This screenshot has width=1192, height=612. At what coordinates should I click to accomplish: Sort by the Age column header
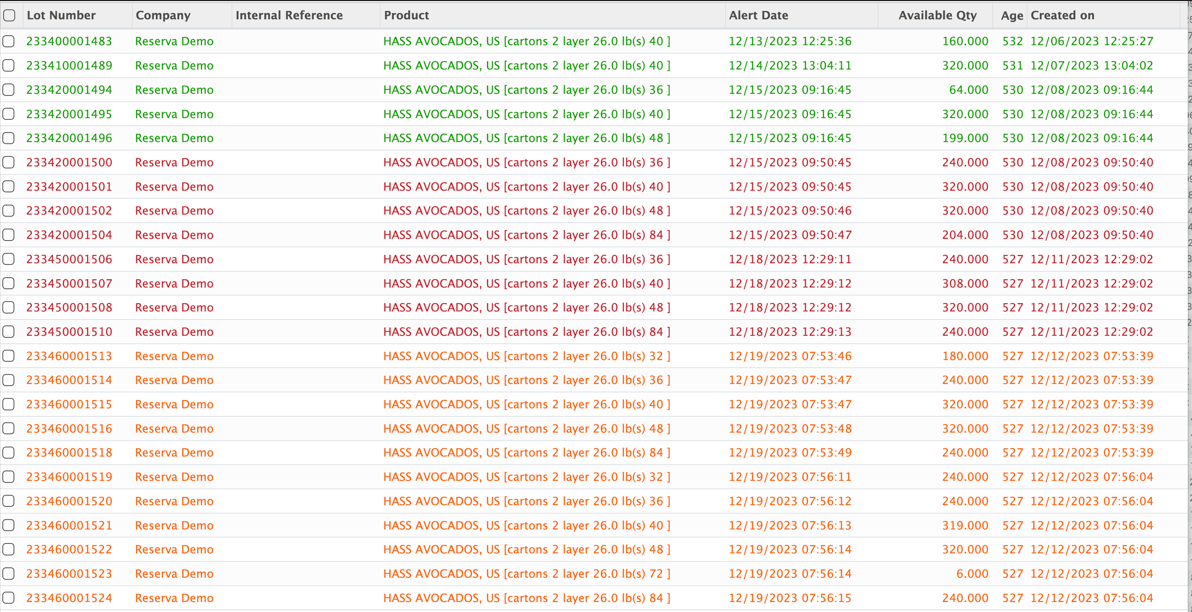click(x=1012, y=15)
